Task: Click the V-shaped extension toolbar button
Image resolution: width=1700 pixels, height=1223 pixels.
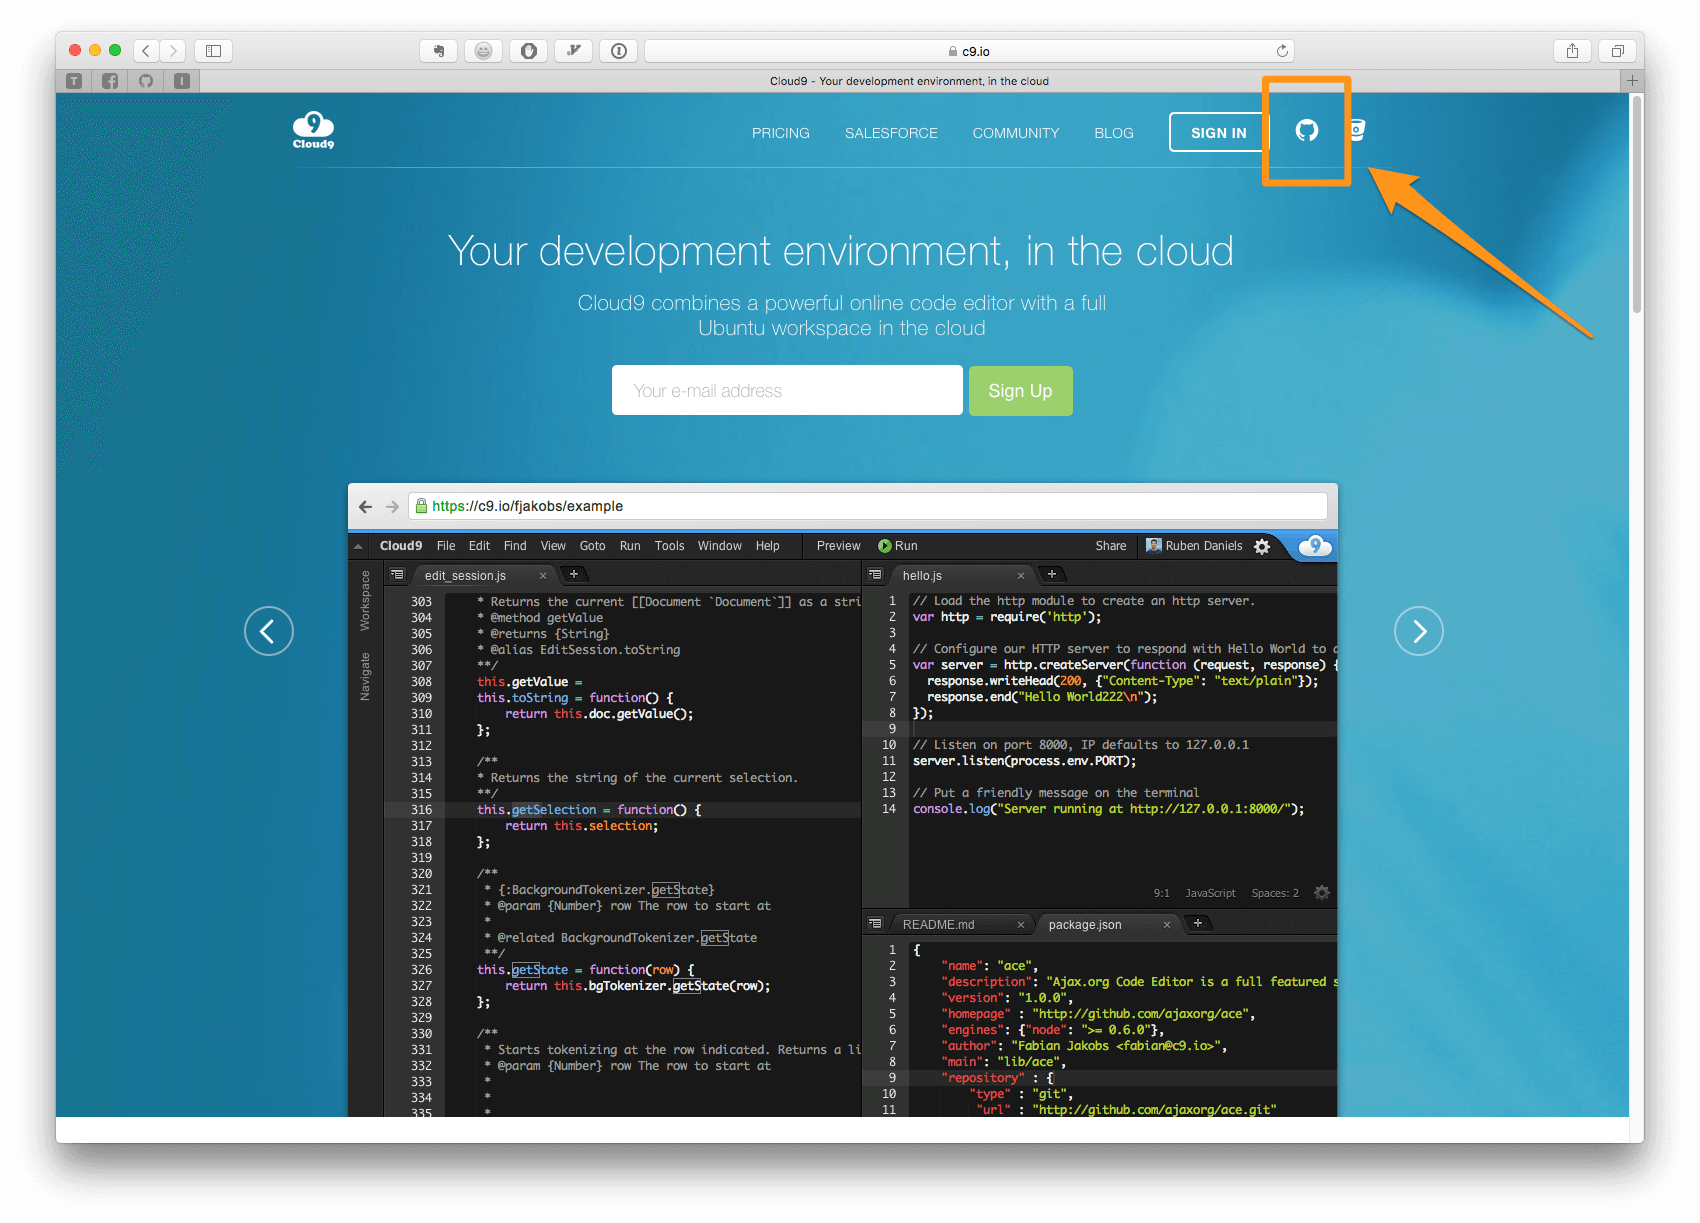Action: [x=574, y=50]
